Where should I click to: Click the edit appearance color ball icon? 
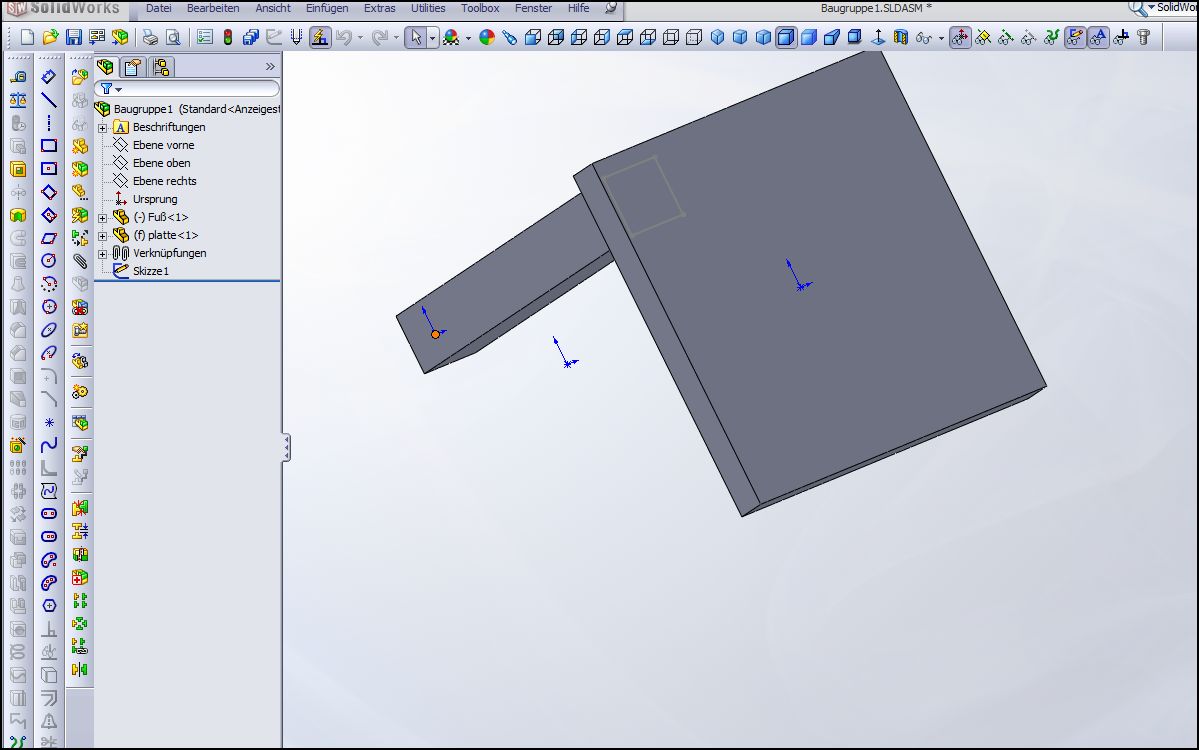487,38
